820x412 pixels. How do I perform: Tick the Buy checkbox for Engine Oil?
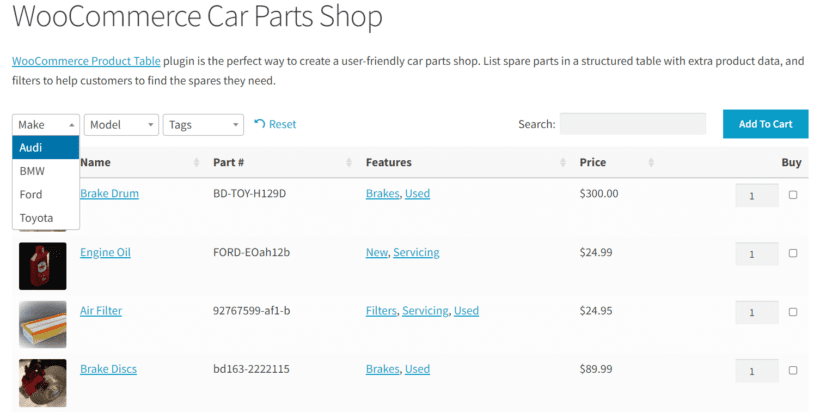coord(793,253)
